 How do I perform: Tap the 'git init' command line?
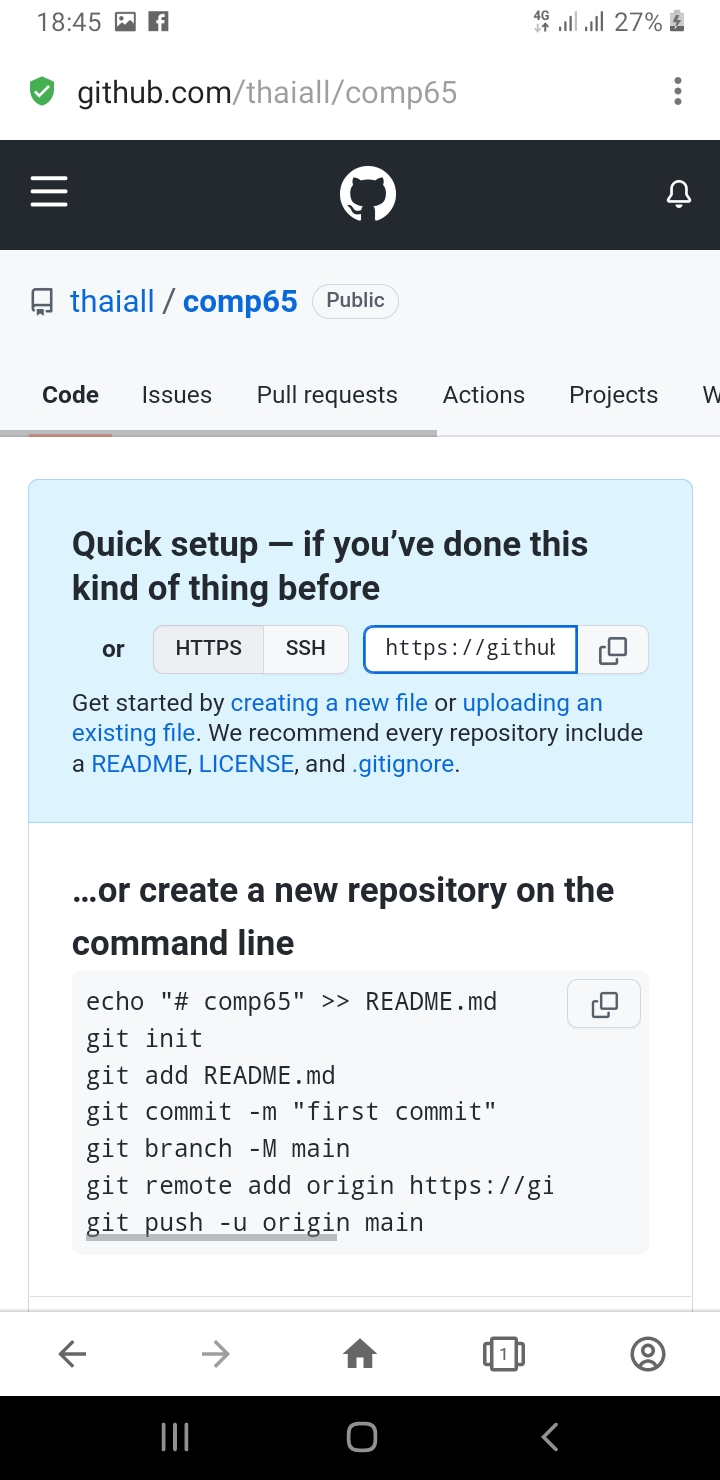(144, 1039)
